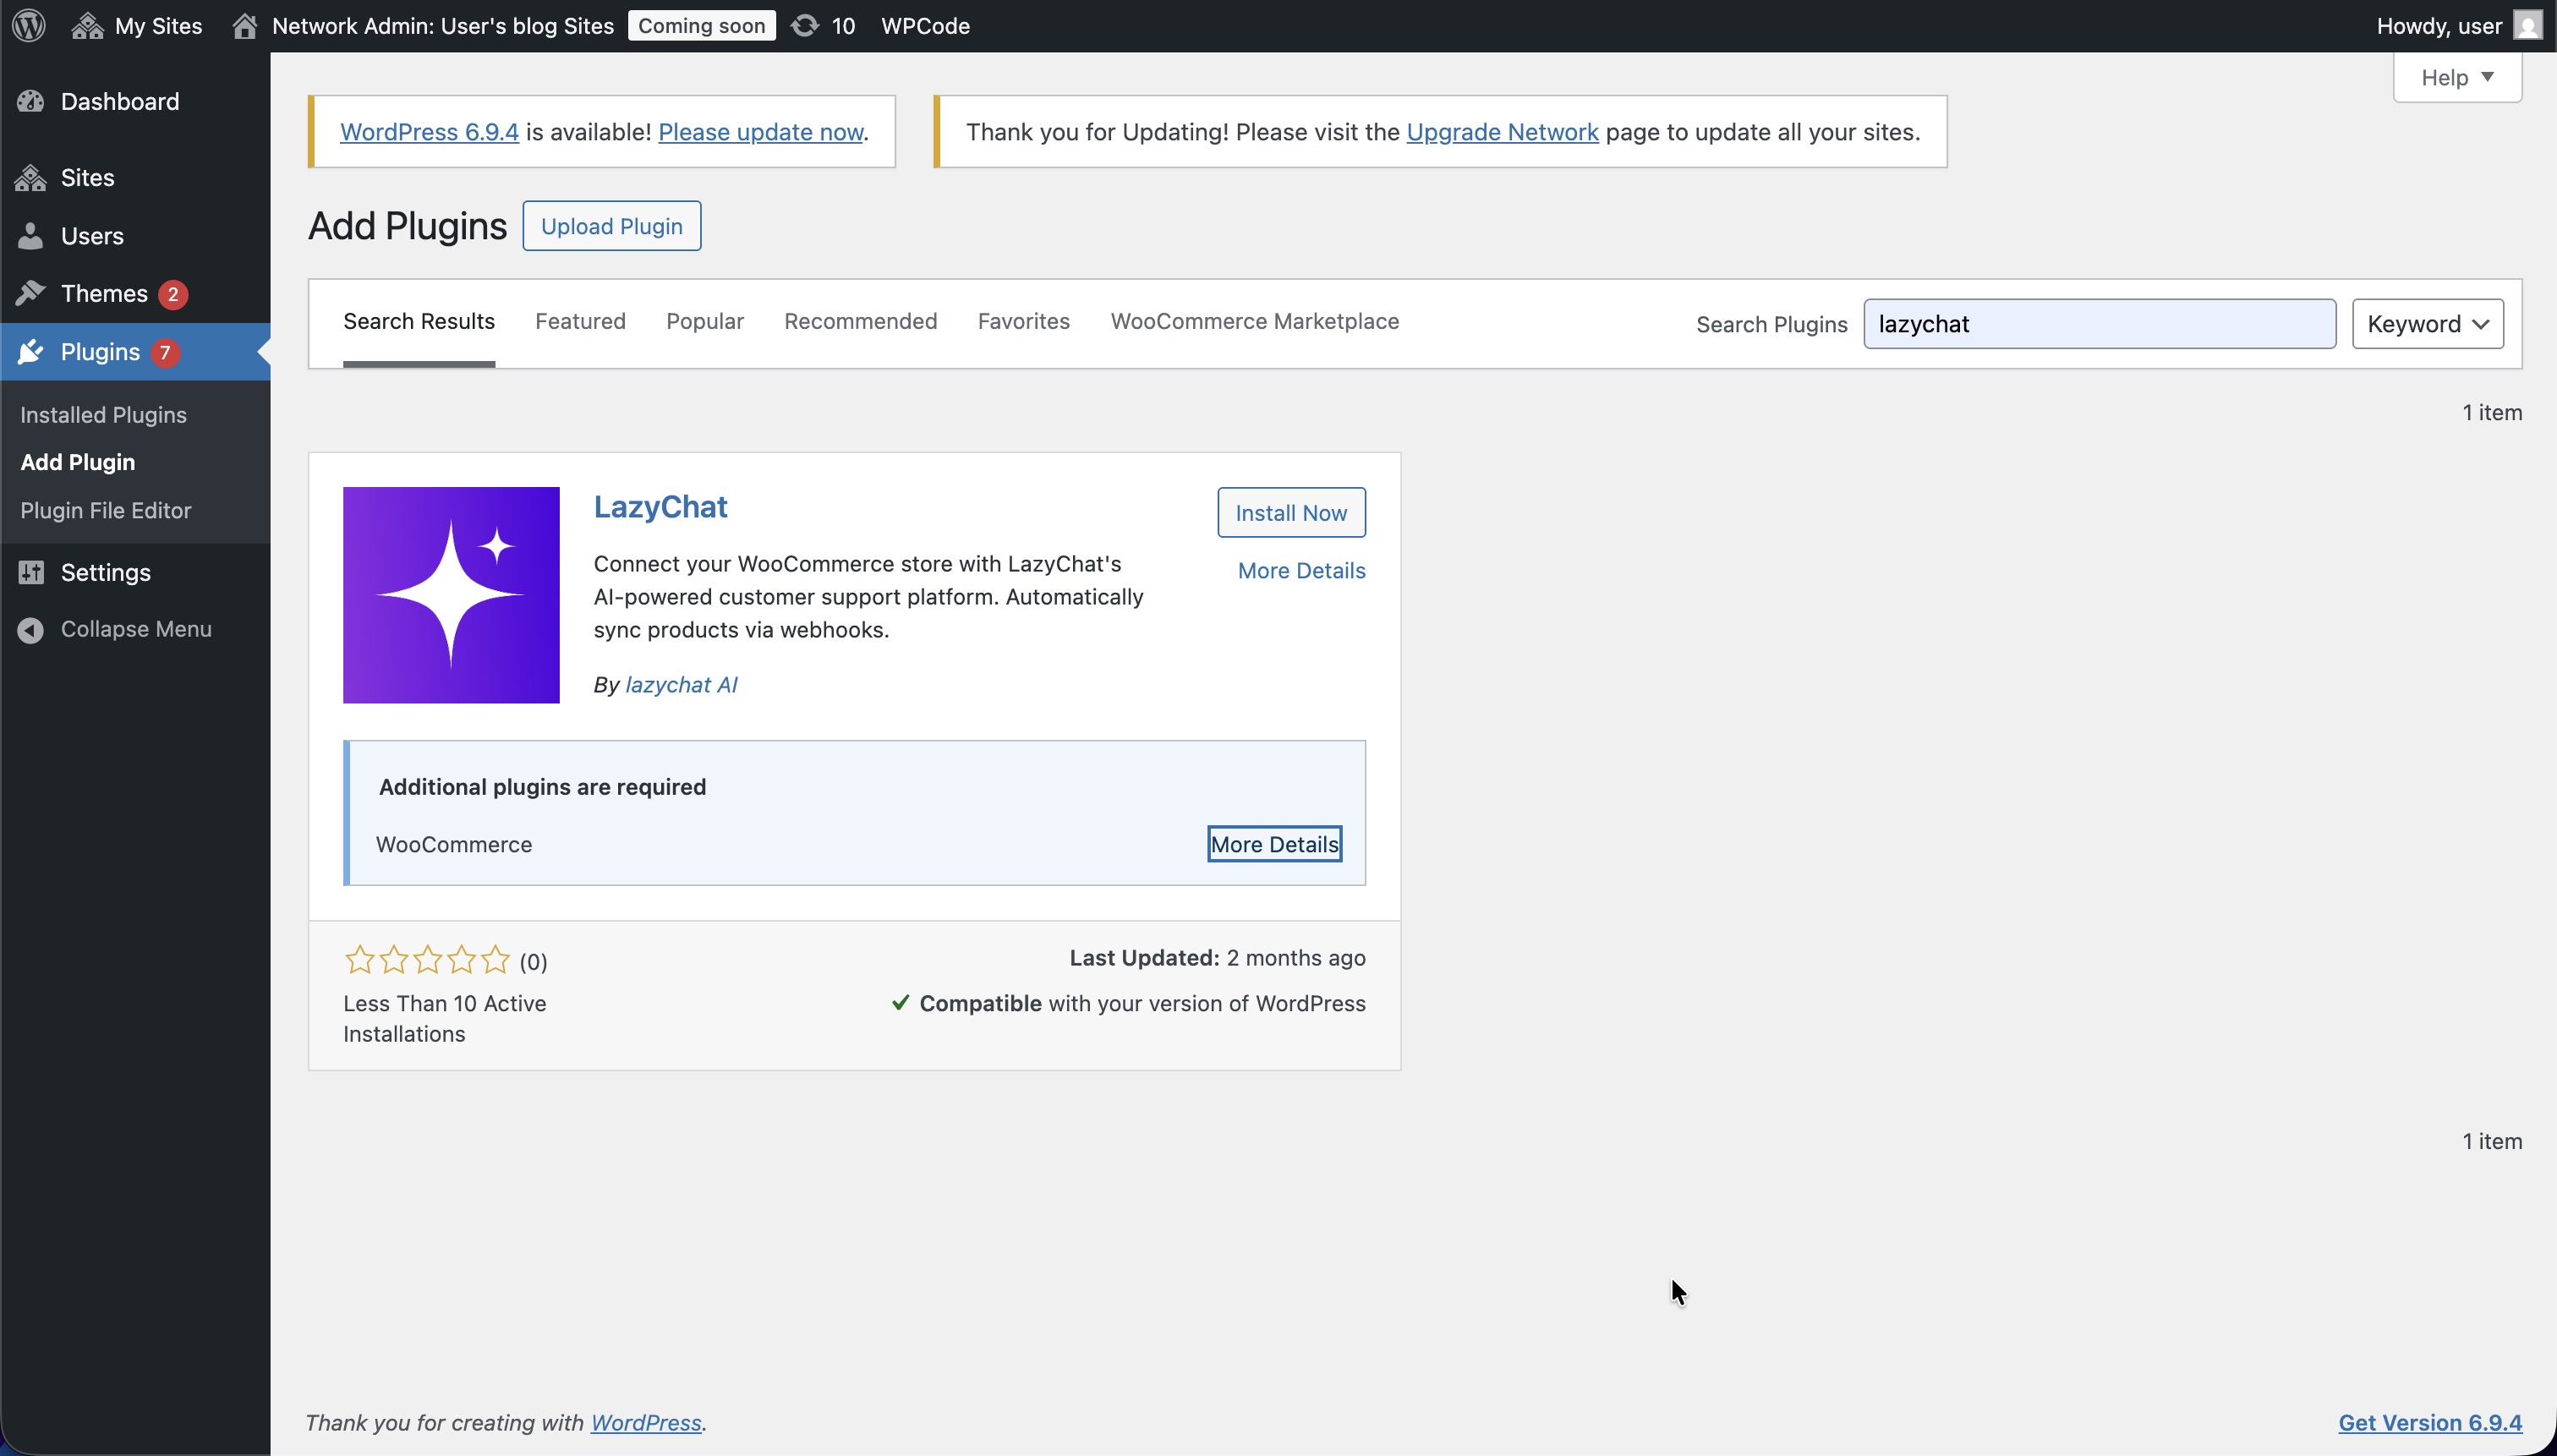The width and height of the screenshot is (2557, 1456).
Task: Open My Sites network icon
Action: [x=88, y=25]
